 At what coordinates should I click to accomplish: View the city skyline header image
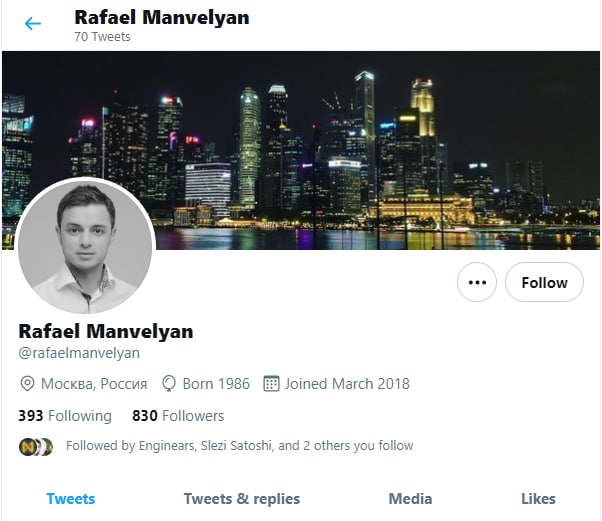(x=301, y=150)
